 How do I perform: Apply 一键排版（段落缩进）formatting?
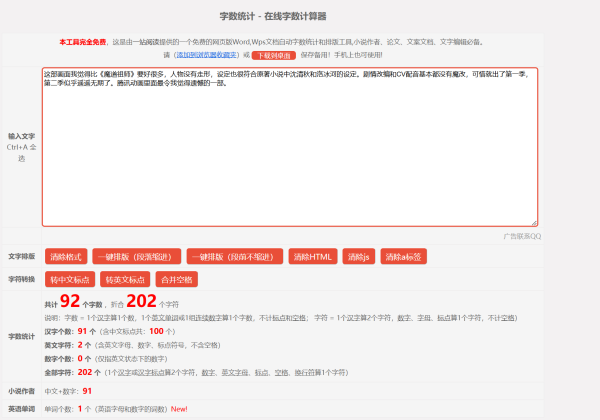(x=137, y=256)
